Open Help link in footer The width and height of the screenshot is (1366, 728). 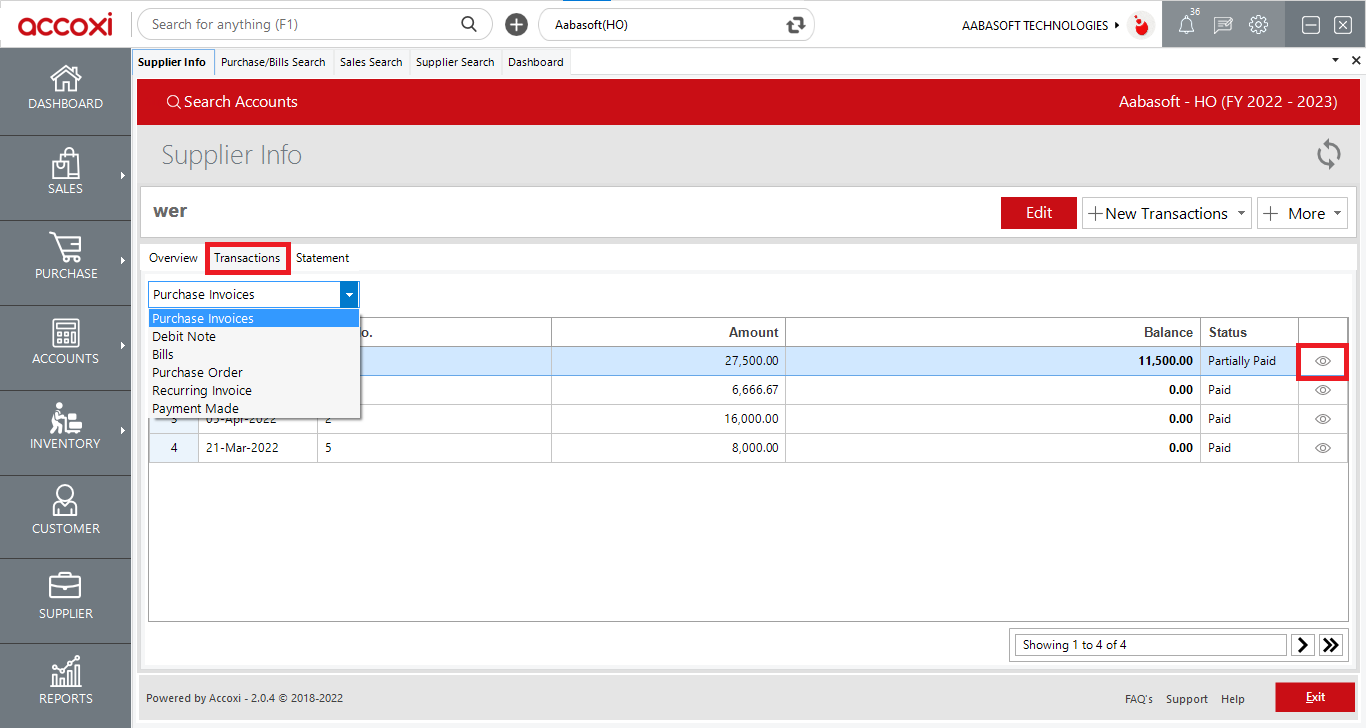pos(1233,699)
